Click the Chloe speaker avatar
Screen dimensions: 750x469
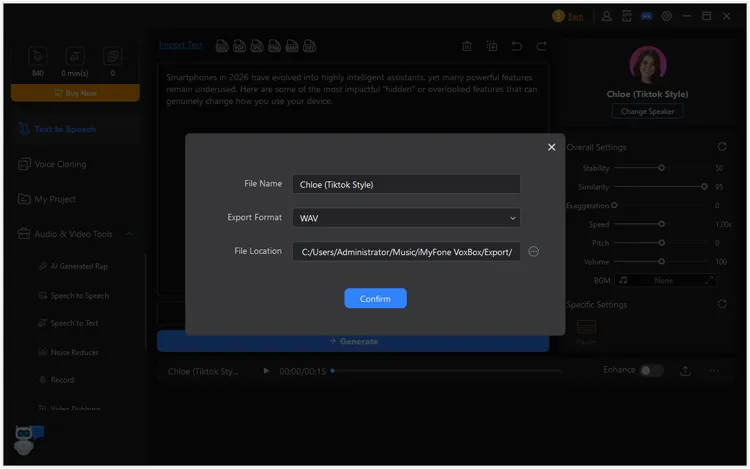pos(648,65)
